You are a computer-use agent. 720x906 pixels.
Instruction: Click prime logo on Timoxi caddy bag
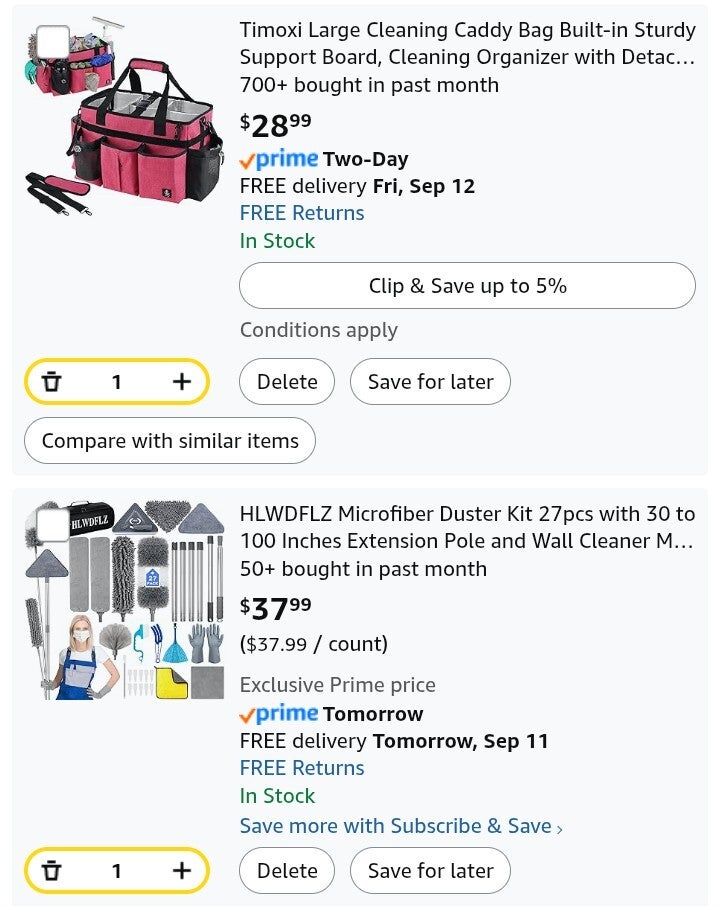coord(279,159)
